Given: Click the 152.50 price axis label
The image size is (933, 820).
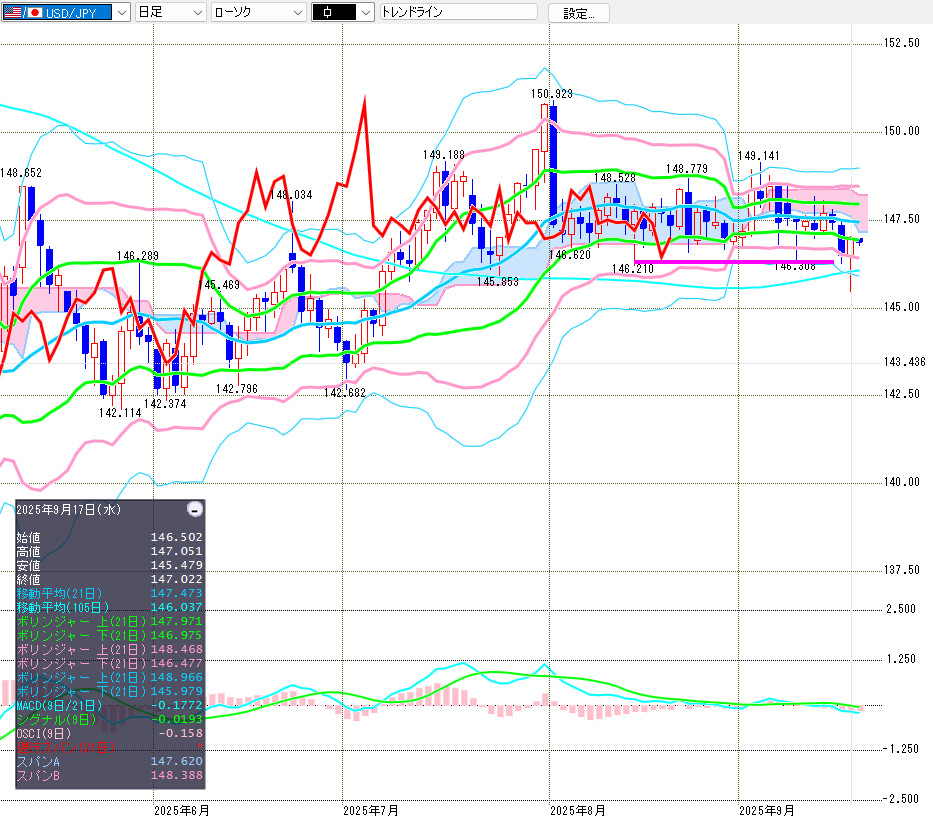Looking at the screenshot, I should click(901, 43).
